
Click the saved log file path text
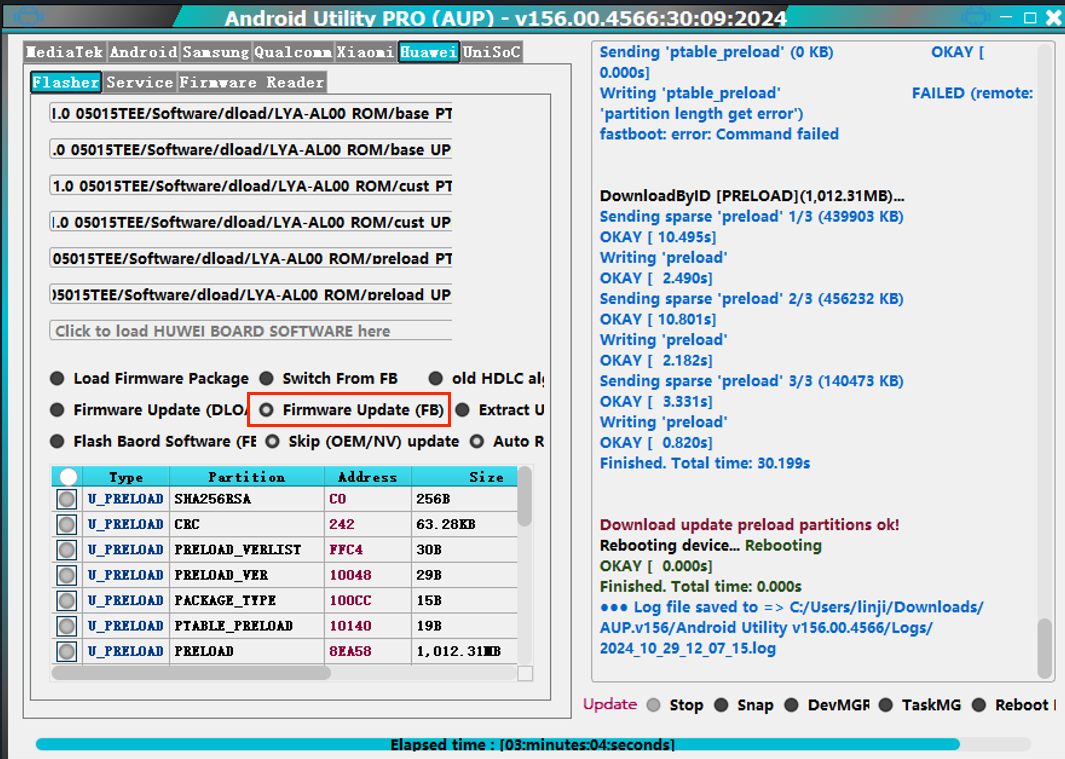tap(791, 628)
